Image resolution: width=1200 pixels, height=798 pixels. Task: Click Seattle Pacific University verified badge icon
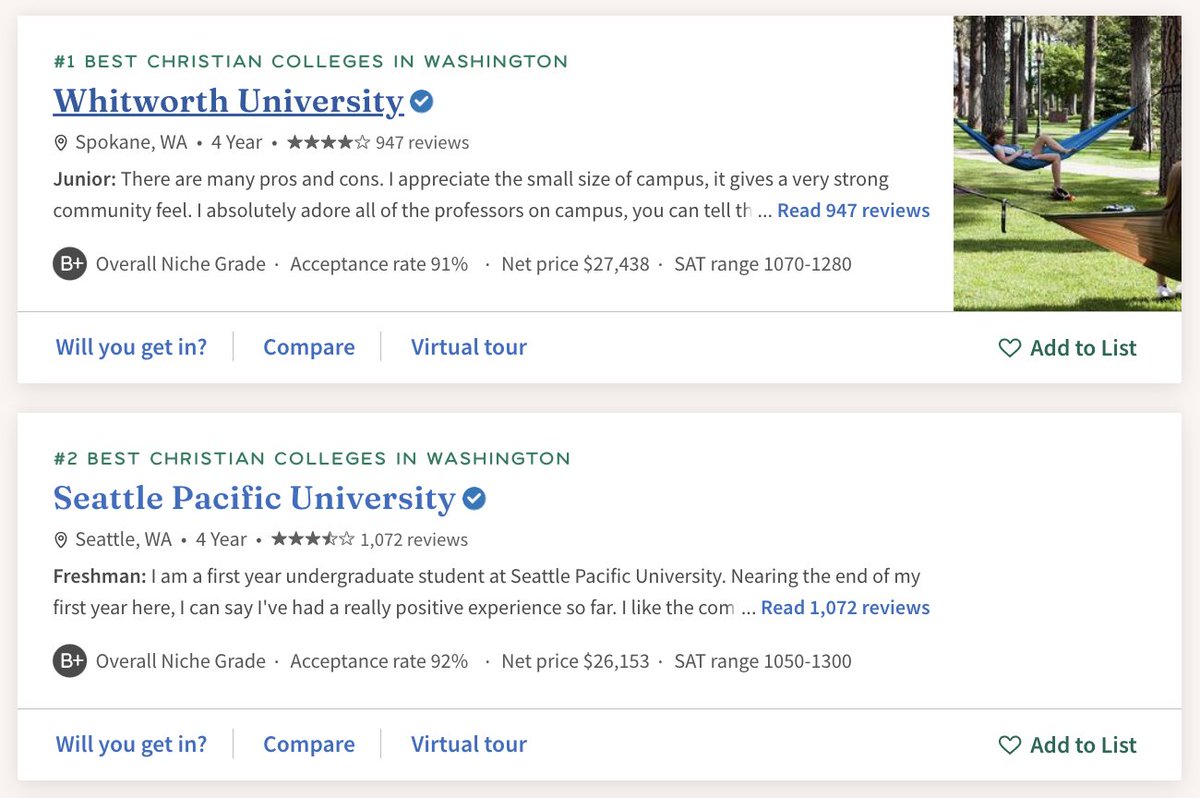click(x=475, y=498)
